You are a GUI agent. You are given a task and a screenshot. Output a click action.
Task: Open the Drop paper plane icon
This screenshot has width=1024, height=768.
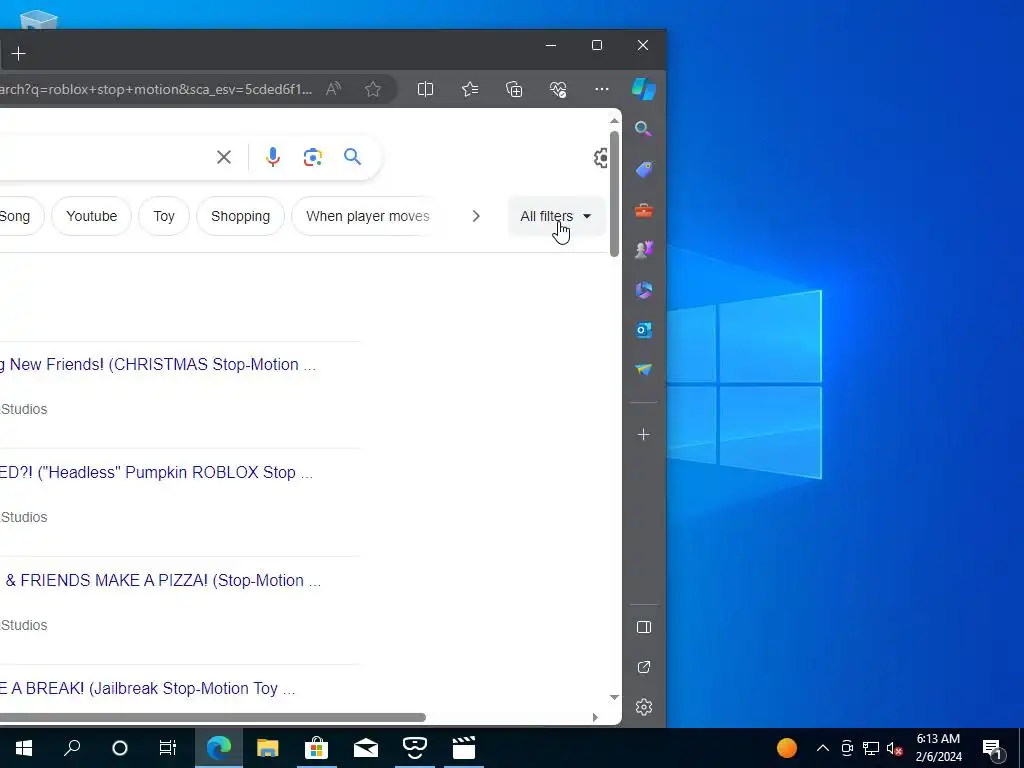coord(643,370)
